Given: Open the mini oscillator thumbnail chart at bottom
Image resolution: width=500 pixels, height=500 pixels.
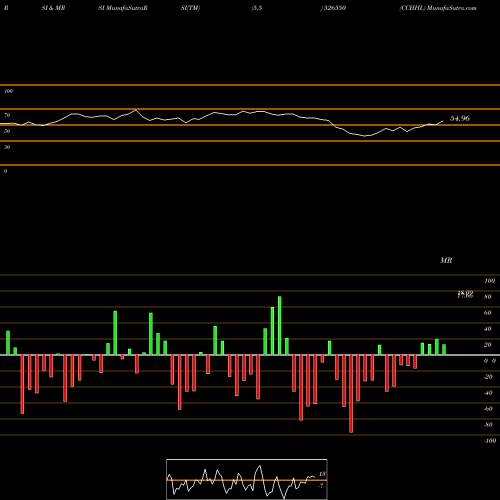Looking at the screenshot, I should click(x=247, y=479).
